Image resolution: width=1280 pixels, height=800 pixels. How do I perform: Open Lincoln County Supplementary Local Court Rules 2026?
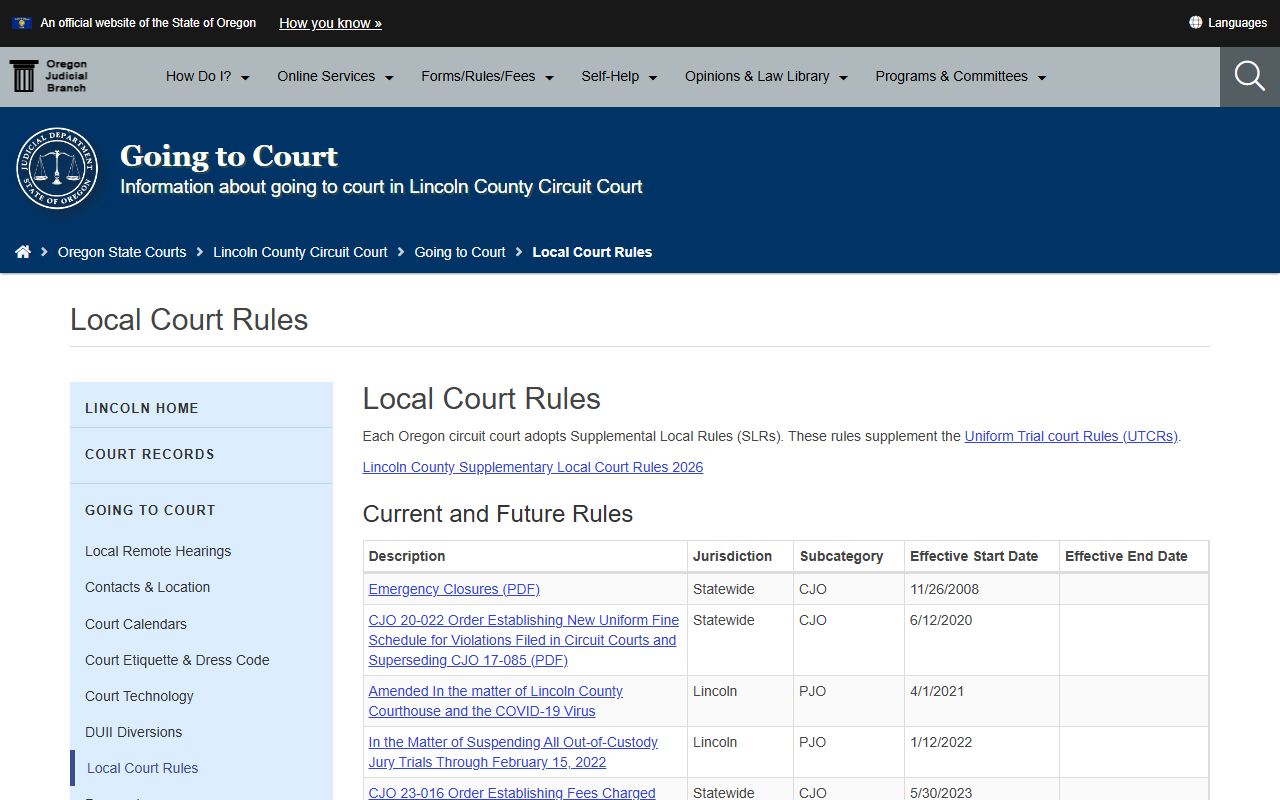(533, 467)
